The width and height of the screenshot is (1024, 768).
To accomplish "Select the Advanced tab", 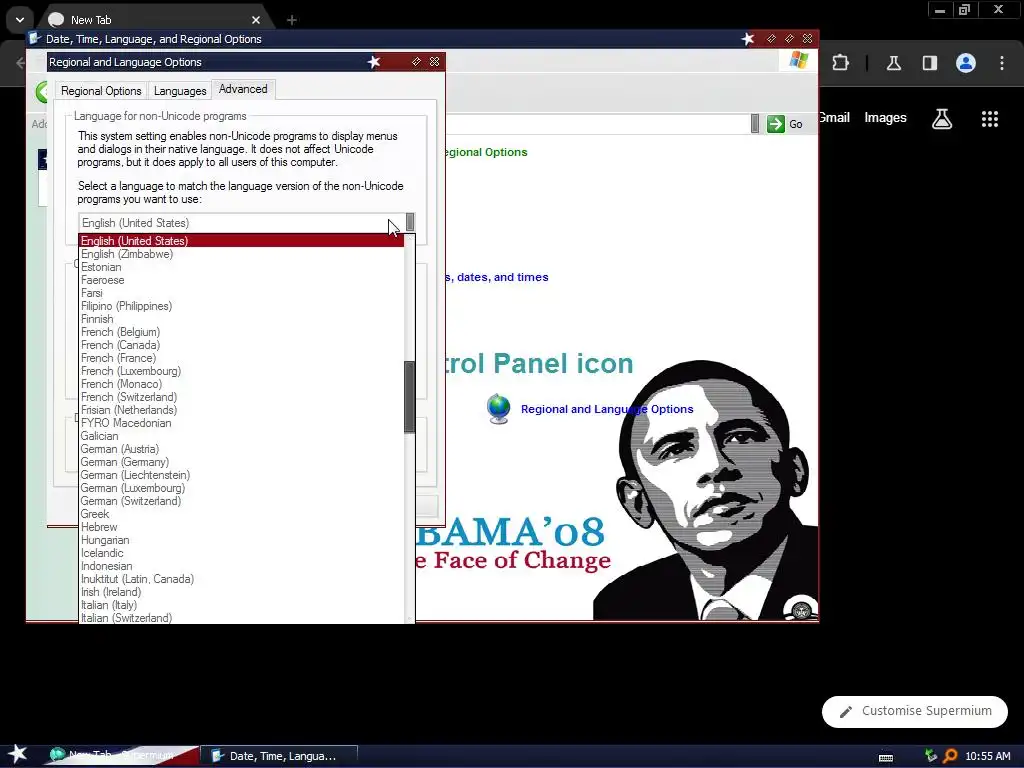I will (243, 89).
